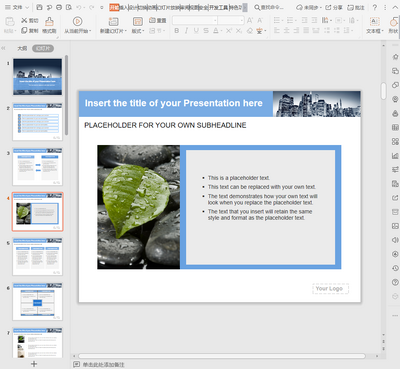Toggle the center paragraph alignment button
400x369 pixels.
pos(286,31)
